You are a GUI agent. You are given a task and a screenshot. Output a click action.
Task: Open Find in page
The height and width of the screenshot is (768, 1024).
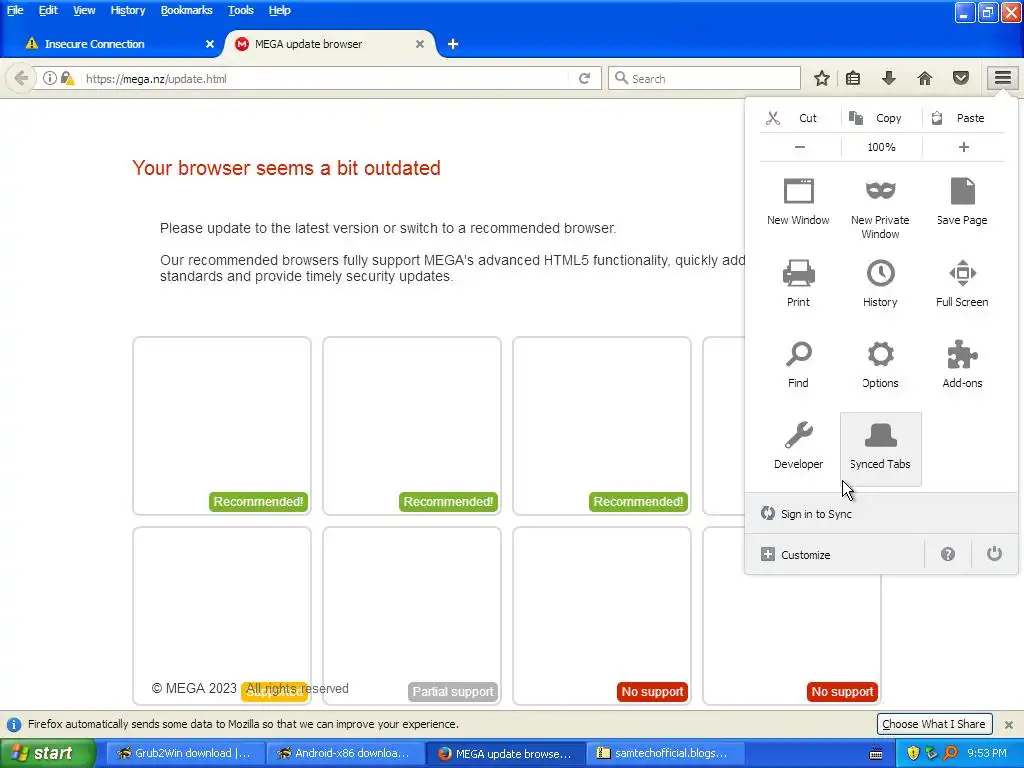(798, 364)
